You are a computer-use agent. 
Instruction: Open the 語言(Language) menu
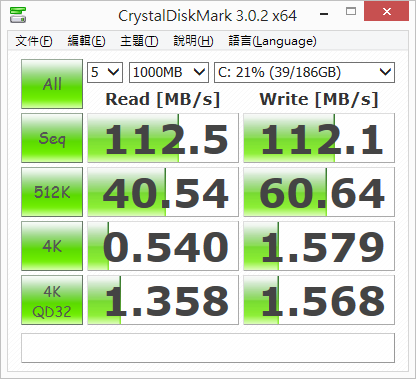pyautogui.click(x=272, y=41)
